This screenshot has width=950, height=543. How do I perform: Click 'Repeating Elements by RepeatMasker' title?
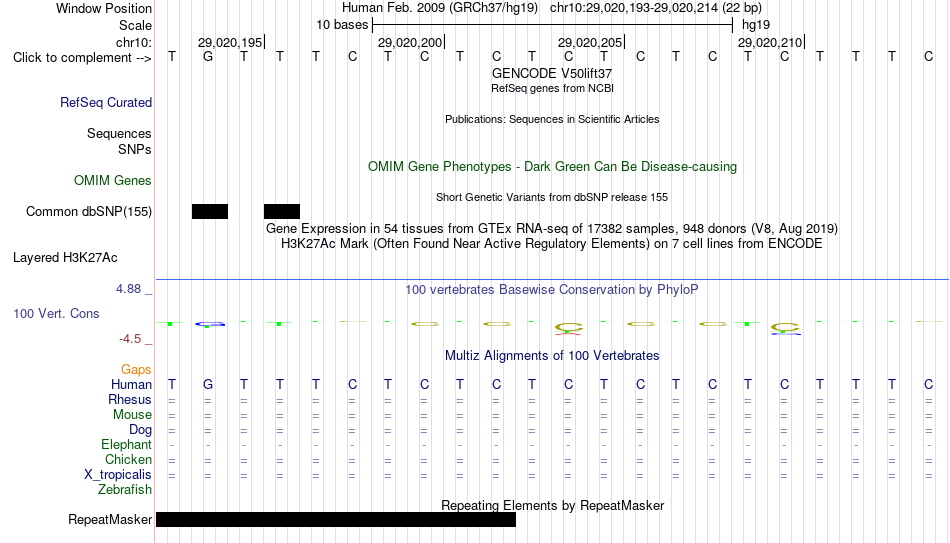coord(552,505)
